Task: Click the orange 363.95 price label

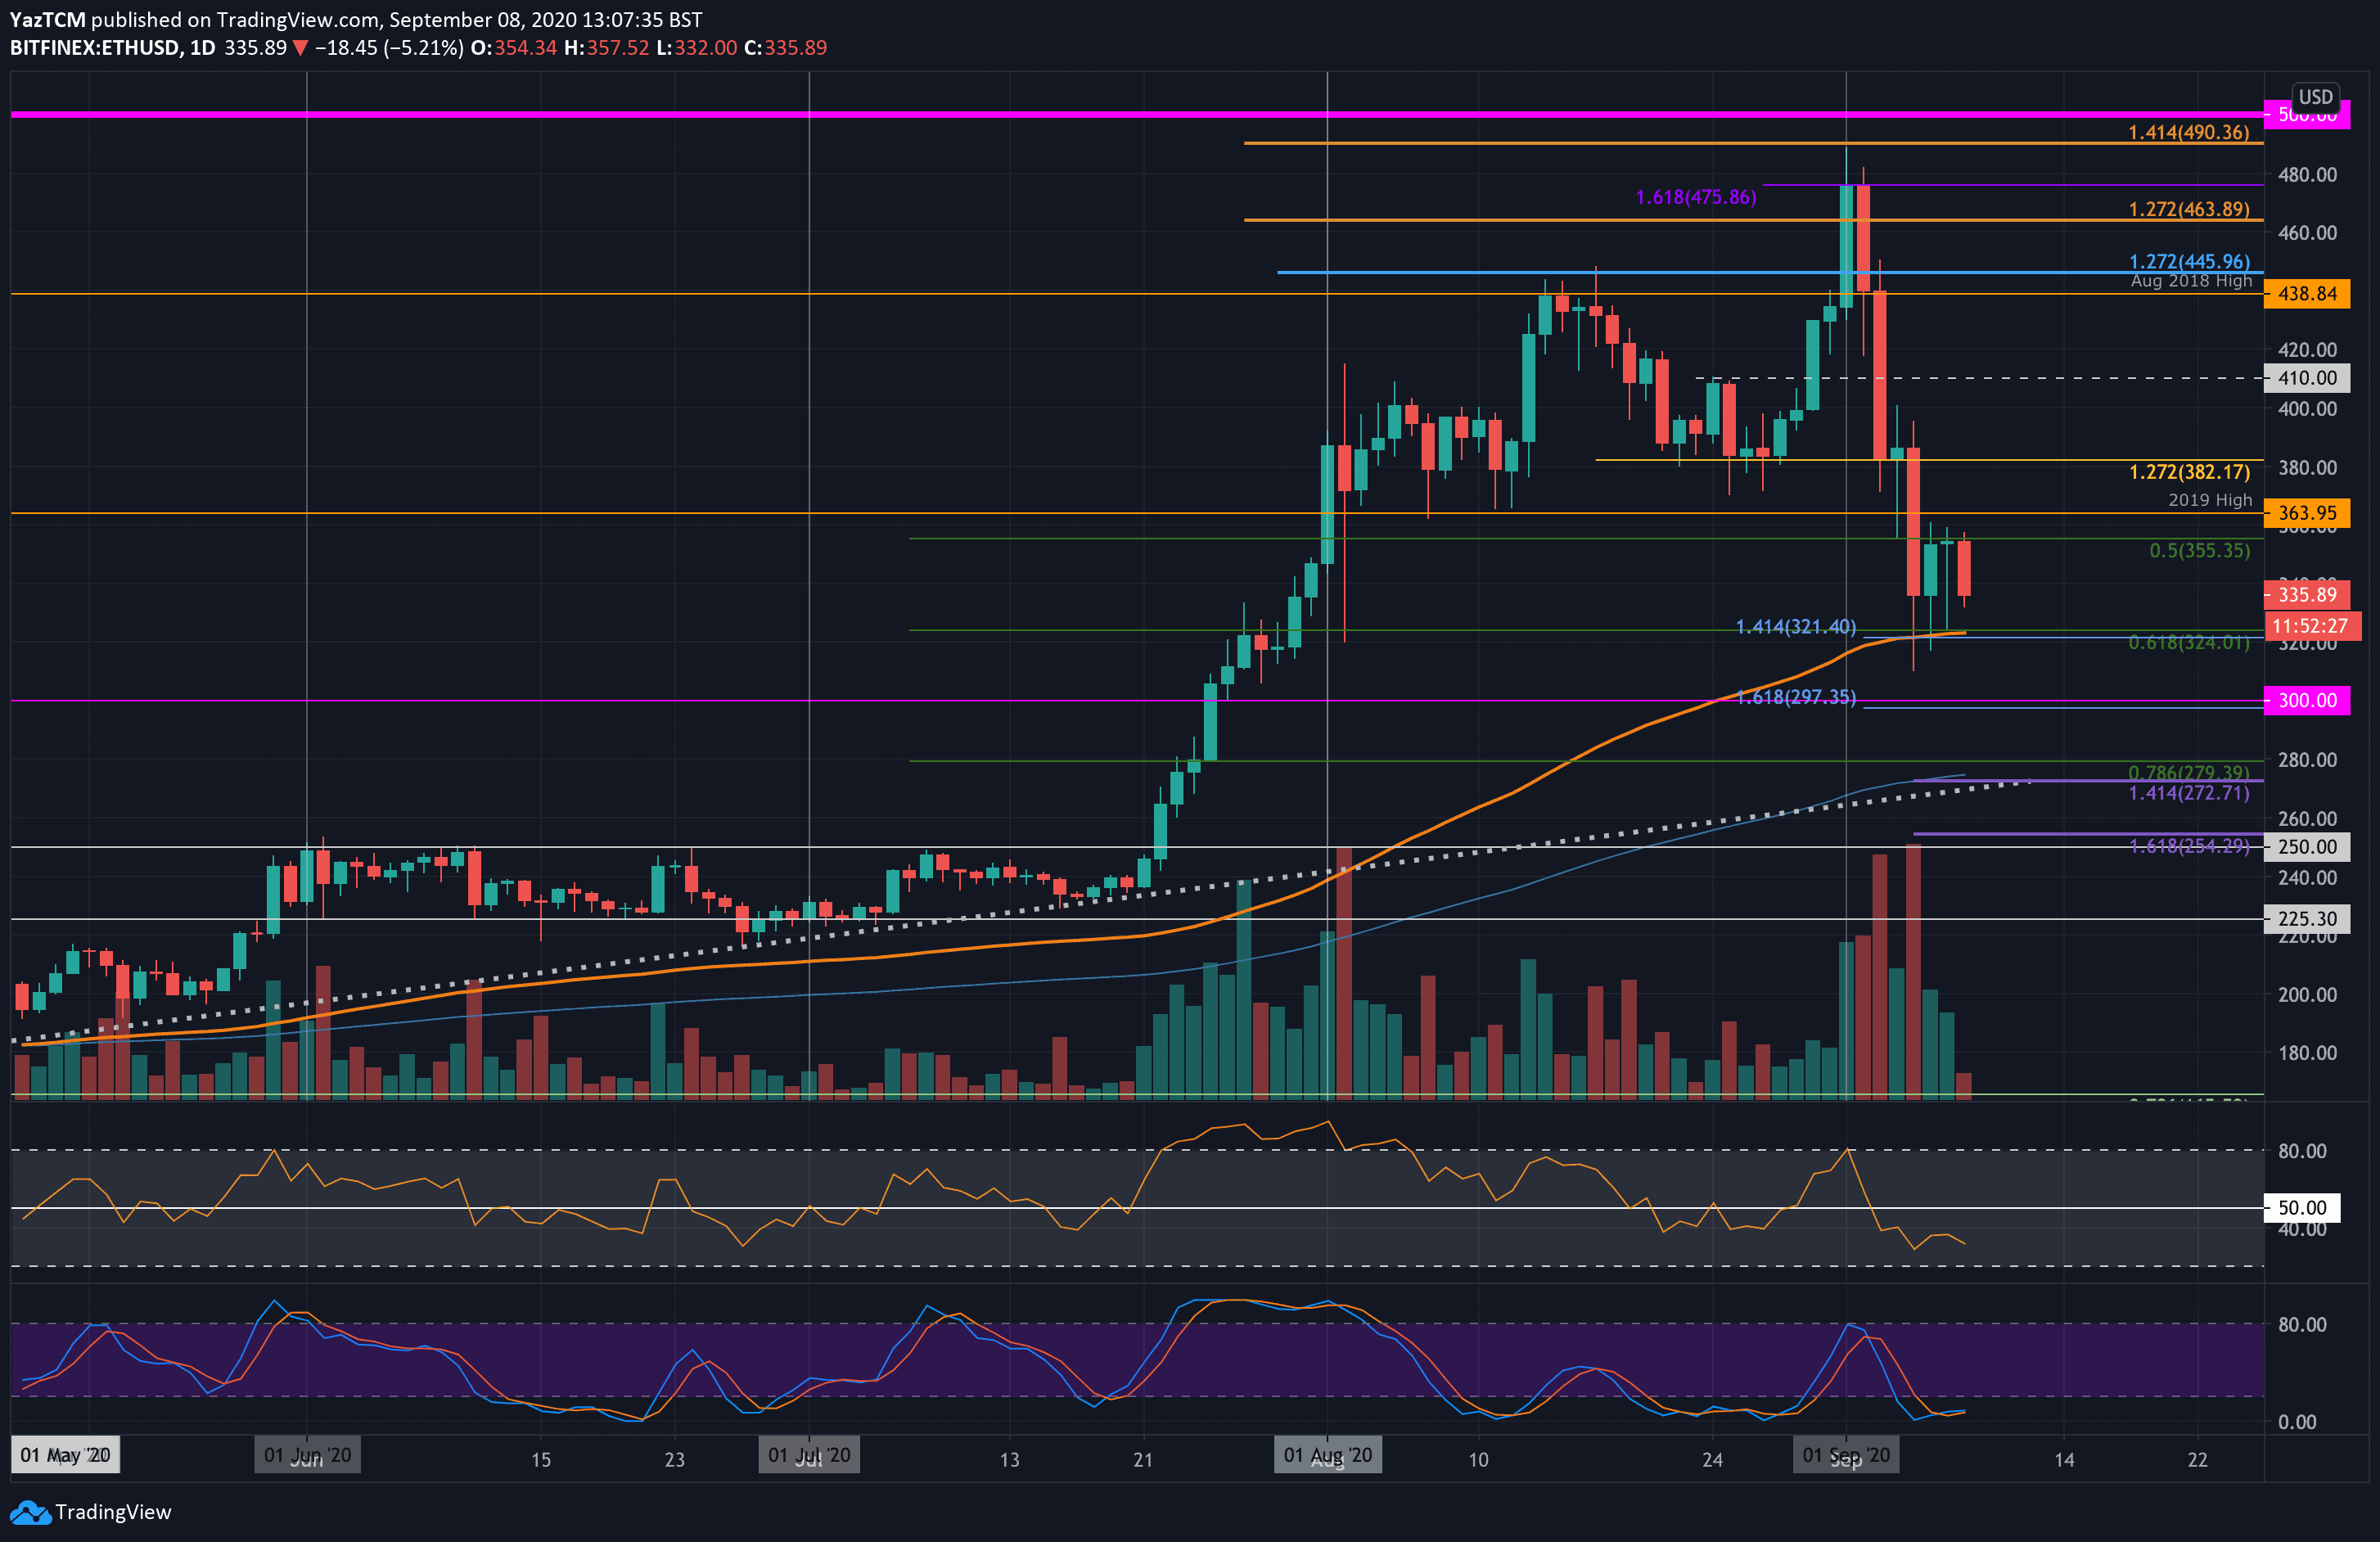Action: [x=2306, y=513]
